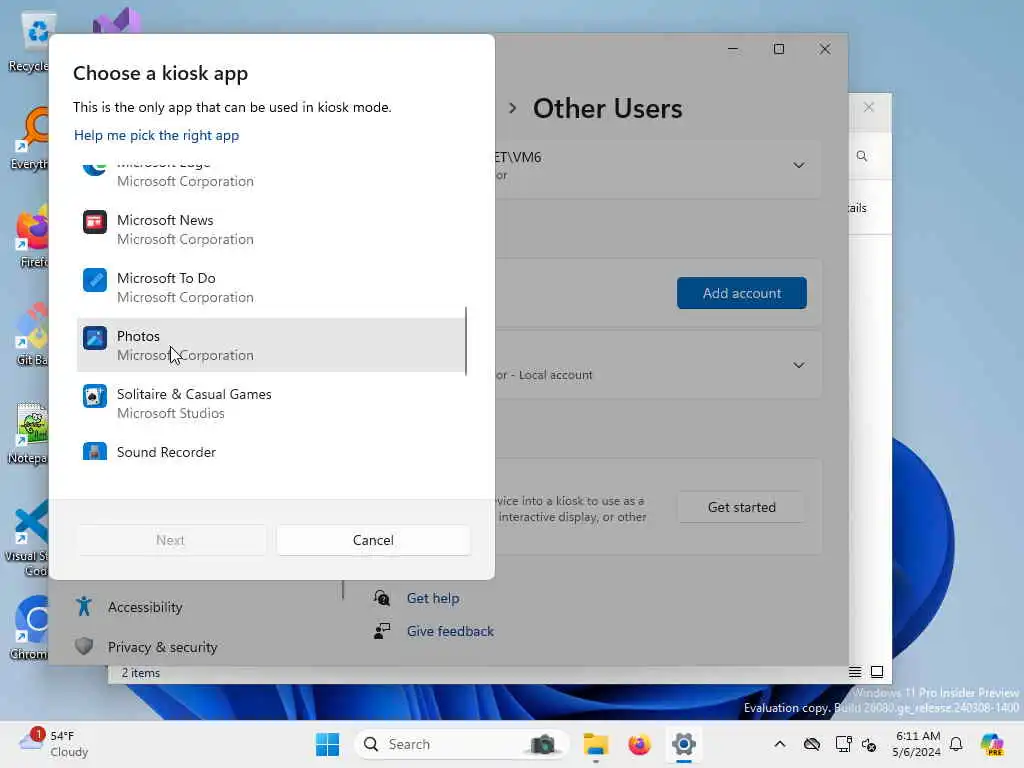Open the Windows Start menu
This screenshot has height=768, width=1024.
pyautogui.click(x=327, y=744)
